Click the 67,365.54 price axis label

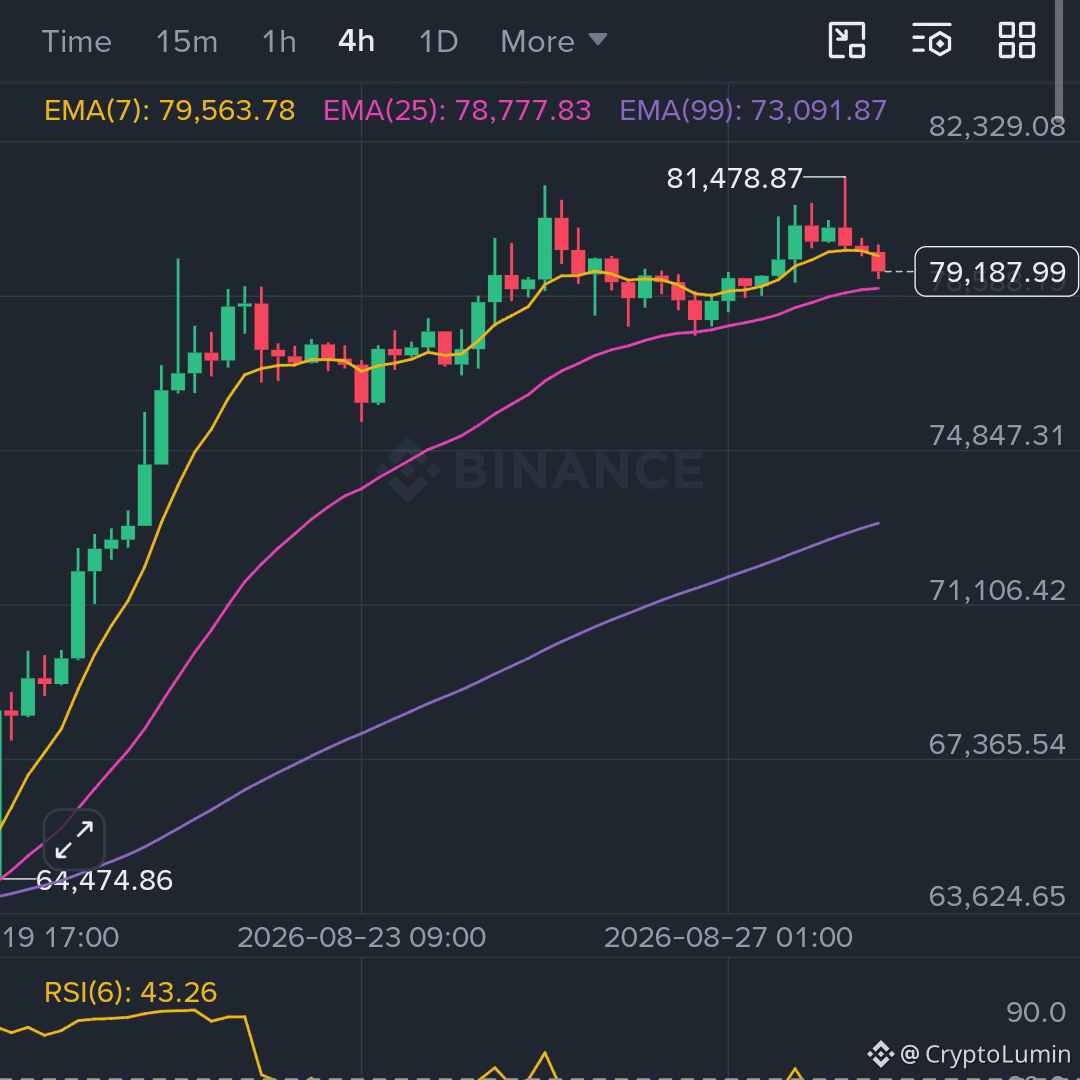pos(997,744)
